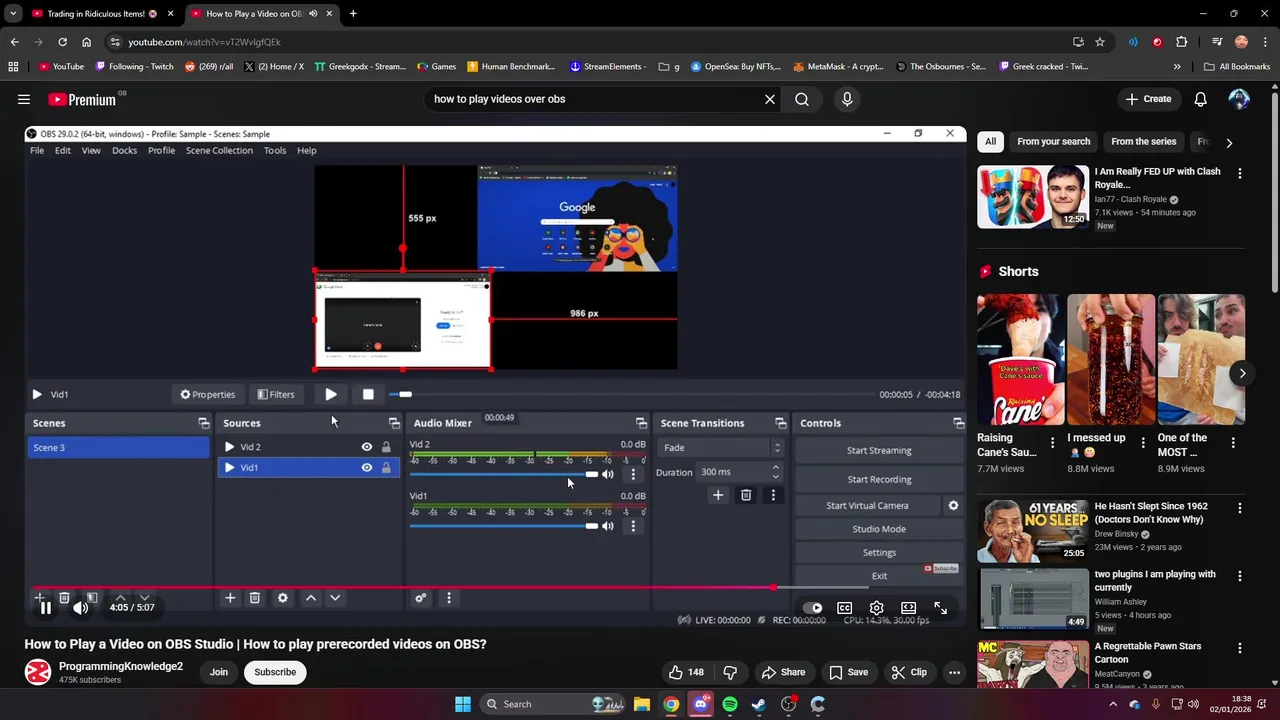This screenshot has height=720, width=1280.
Task: Adjust Vid 2 volume slider in mixer
Action: click(x=504, y=474)
